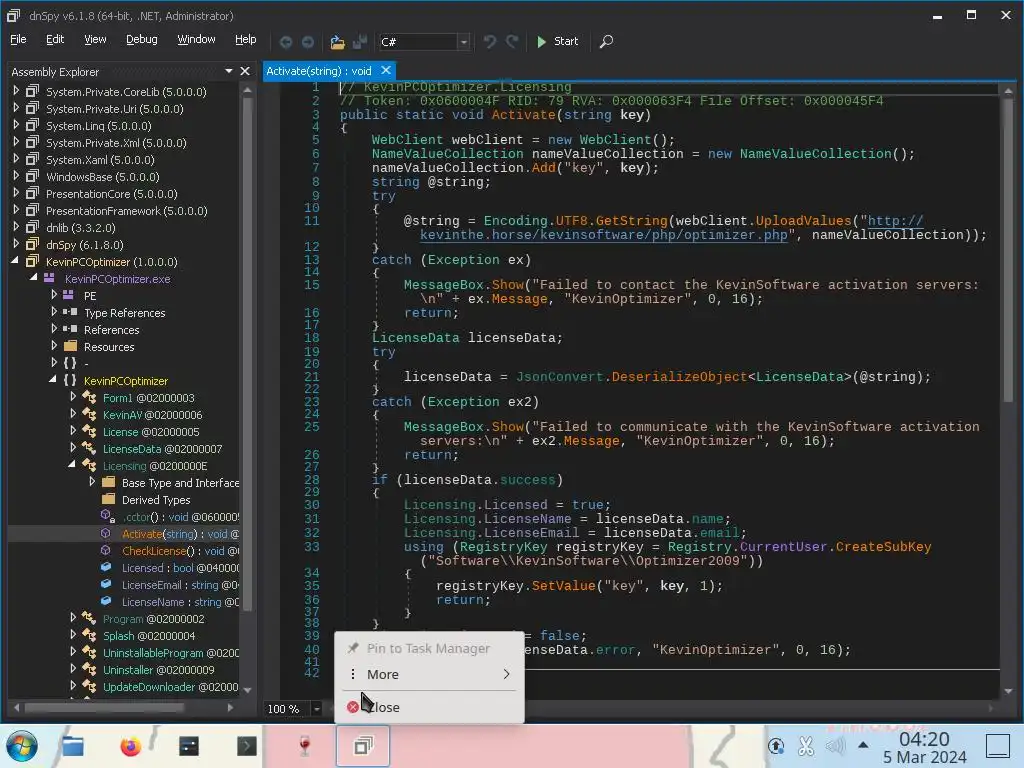
Task: Start debugging with the Start button
Action: [557, 41]
